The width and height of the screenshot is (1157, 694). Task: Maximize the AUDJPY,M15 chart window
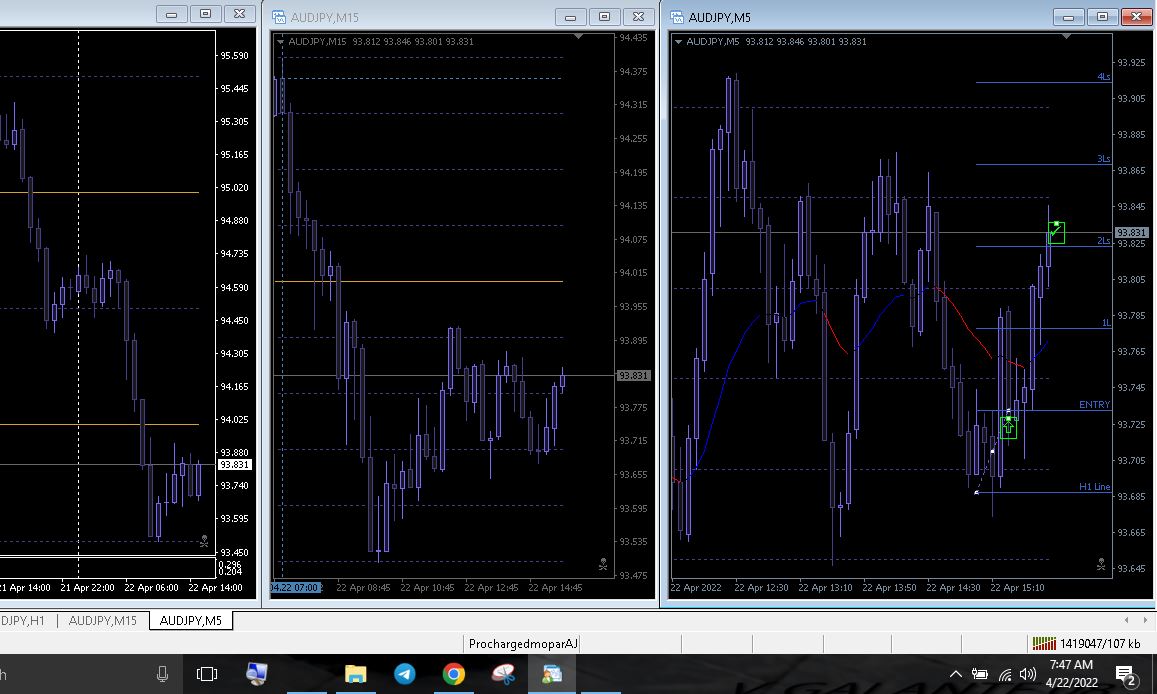click(x=605, y=16)
